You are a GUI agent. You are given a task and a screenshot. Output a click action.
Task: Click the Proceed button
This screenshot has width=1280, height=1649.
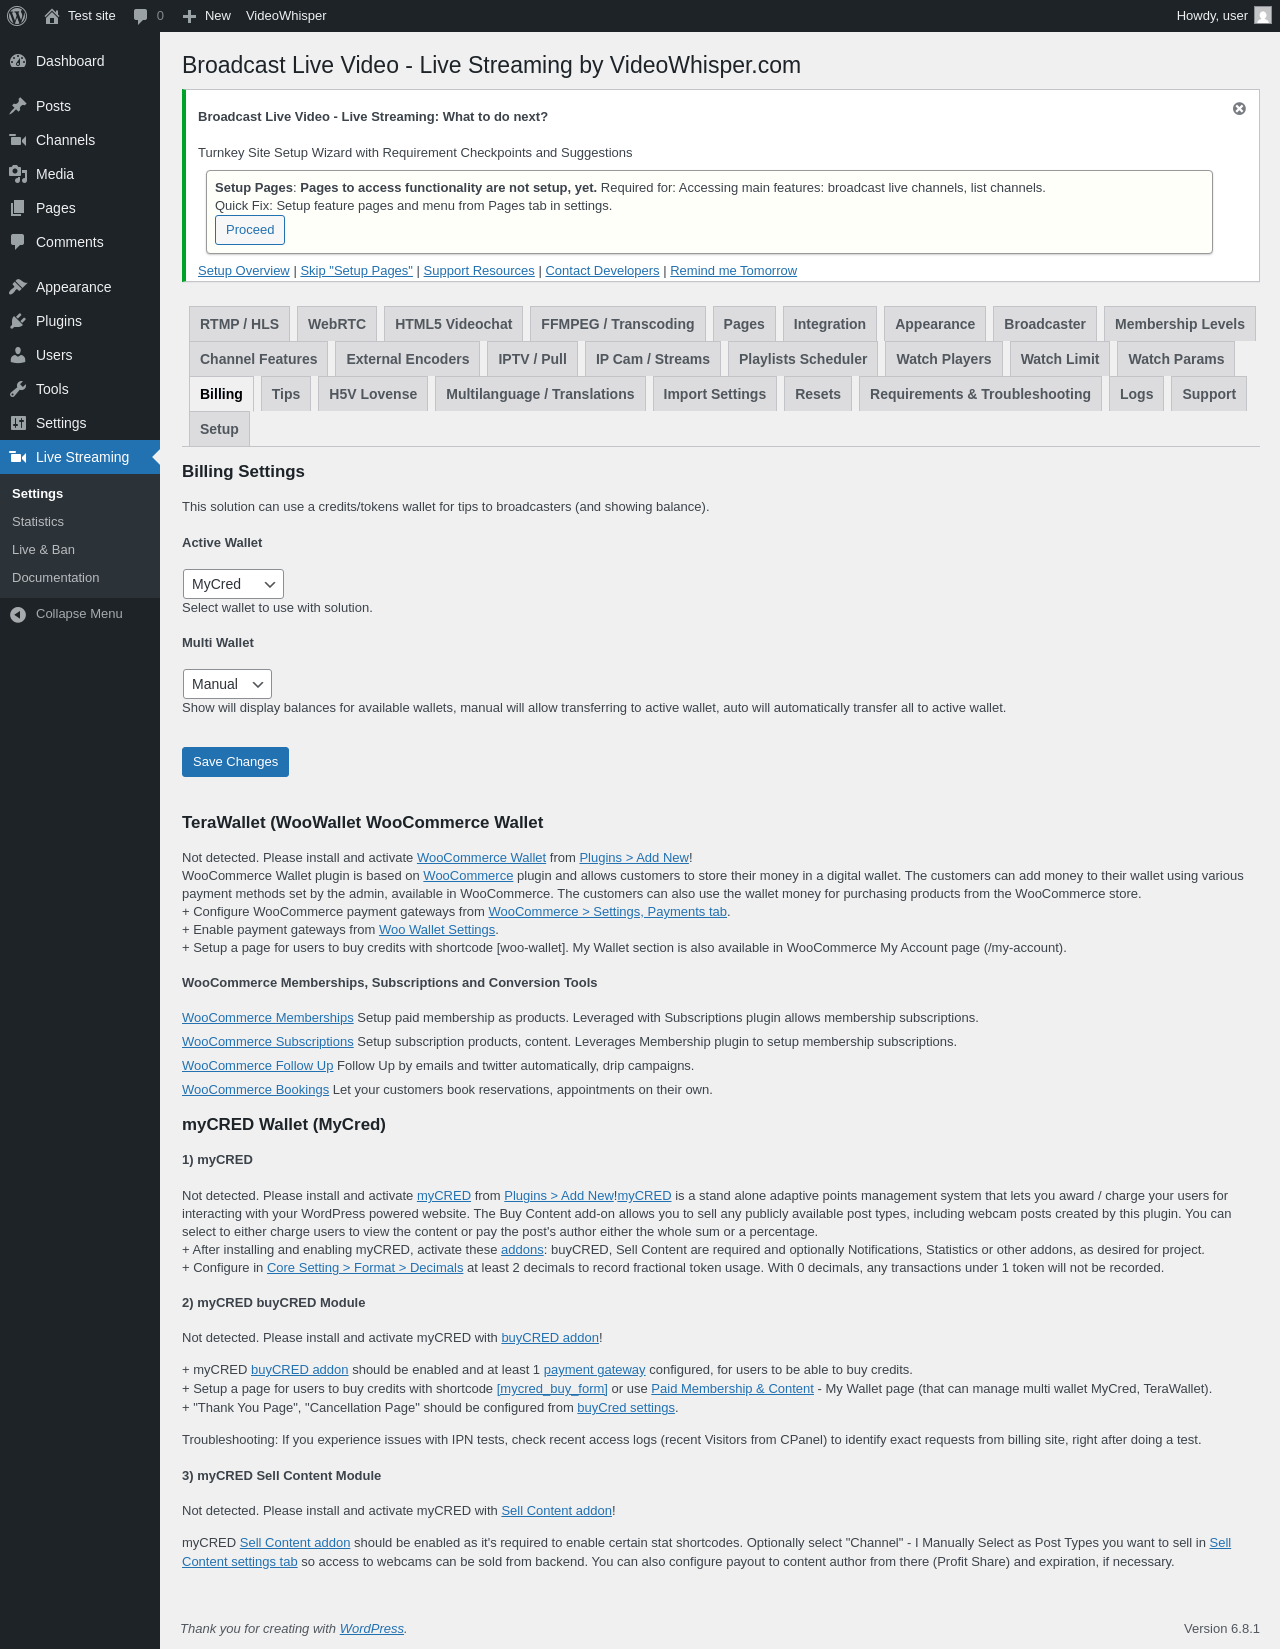tap(250, 230)
